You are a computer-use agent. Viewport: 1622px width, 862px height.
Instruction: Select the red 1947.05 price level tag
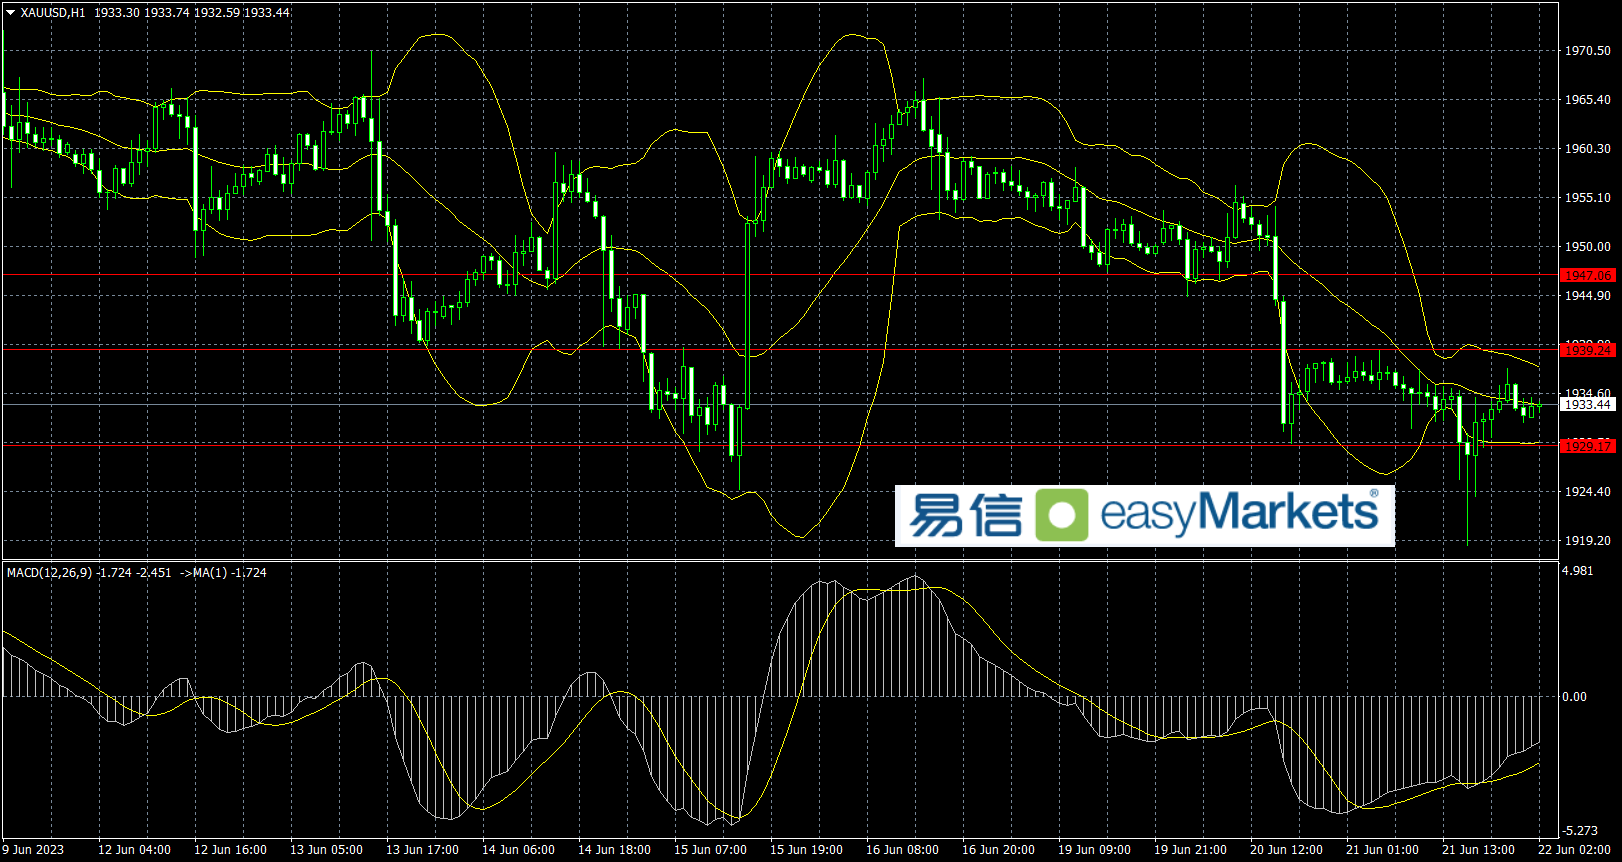pyautogui.click(x=1588, y=275)
